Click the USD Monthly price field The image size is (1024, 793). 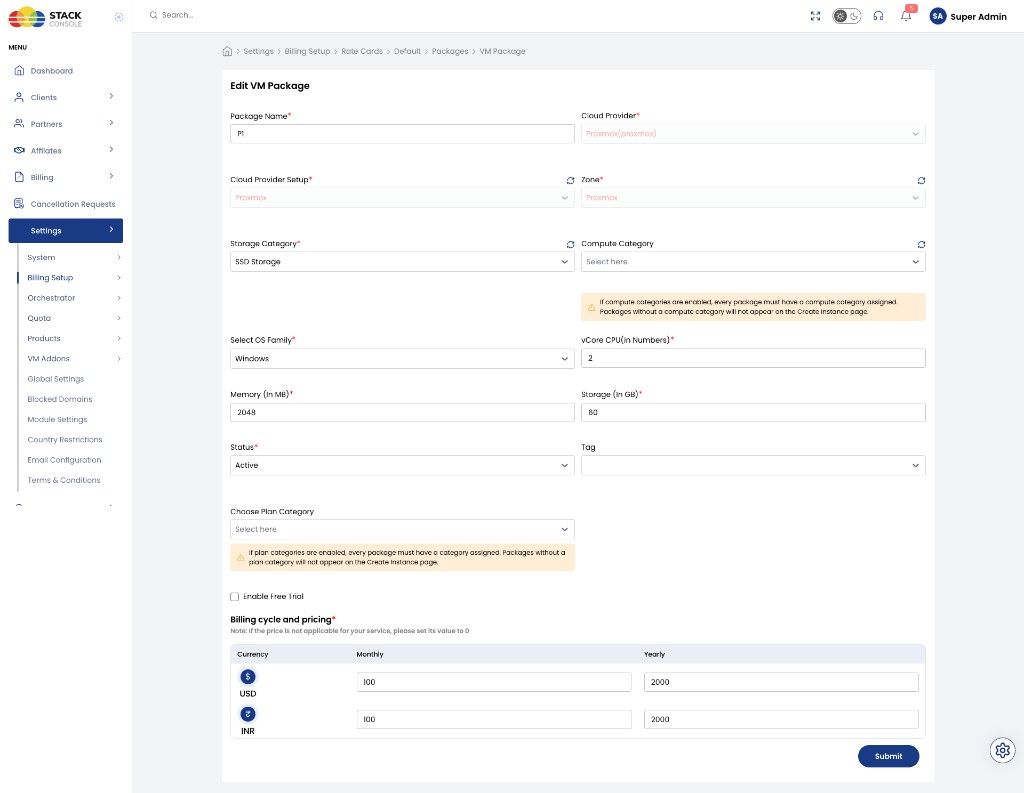click(x=494, y=682)
